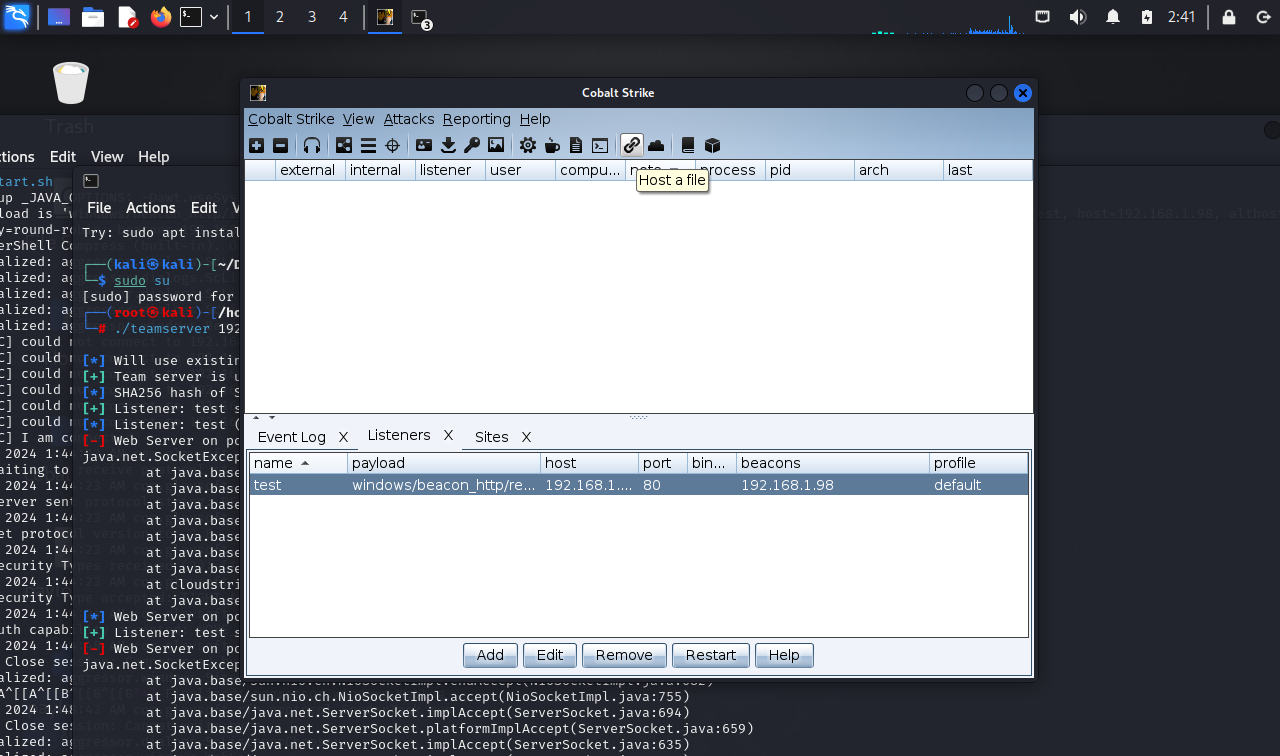Switch to the pivot graph view icon

344,146
